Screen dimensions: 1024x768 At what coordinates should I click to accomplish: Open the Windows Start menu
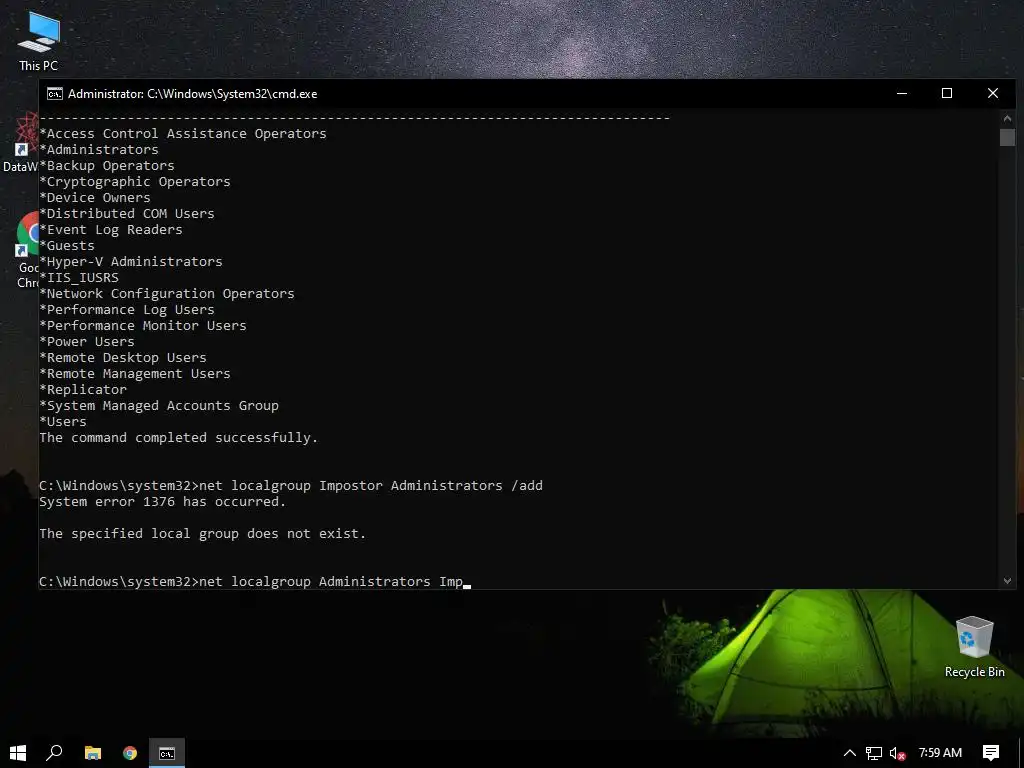point(18,753)
